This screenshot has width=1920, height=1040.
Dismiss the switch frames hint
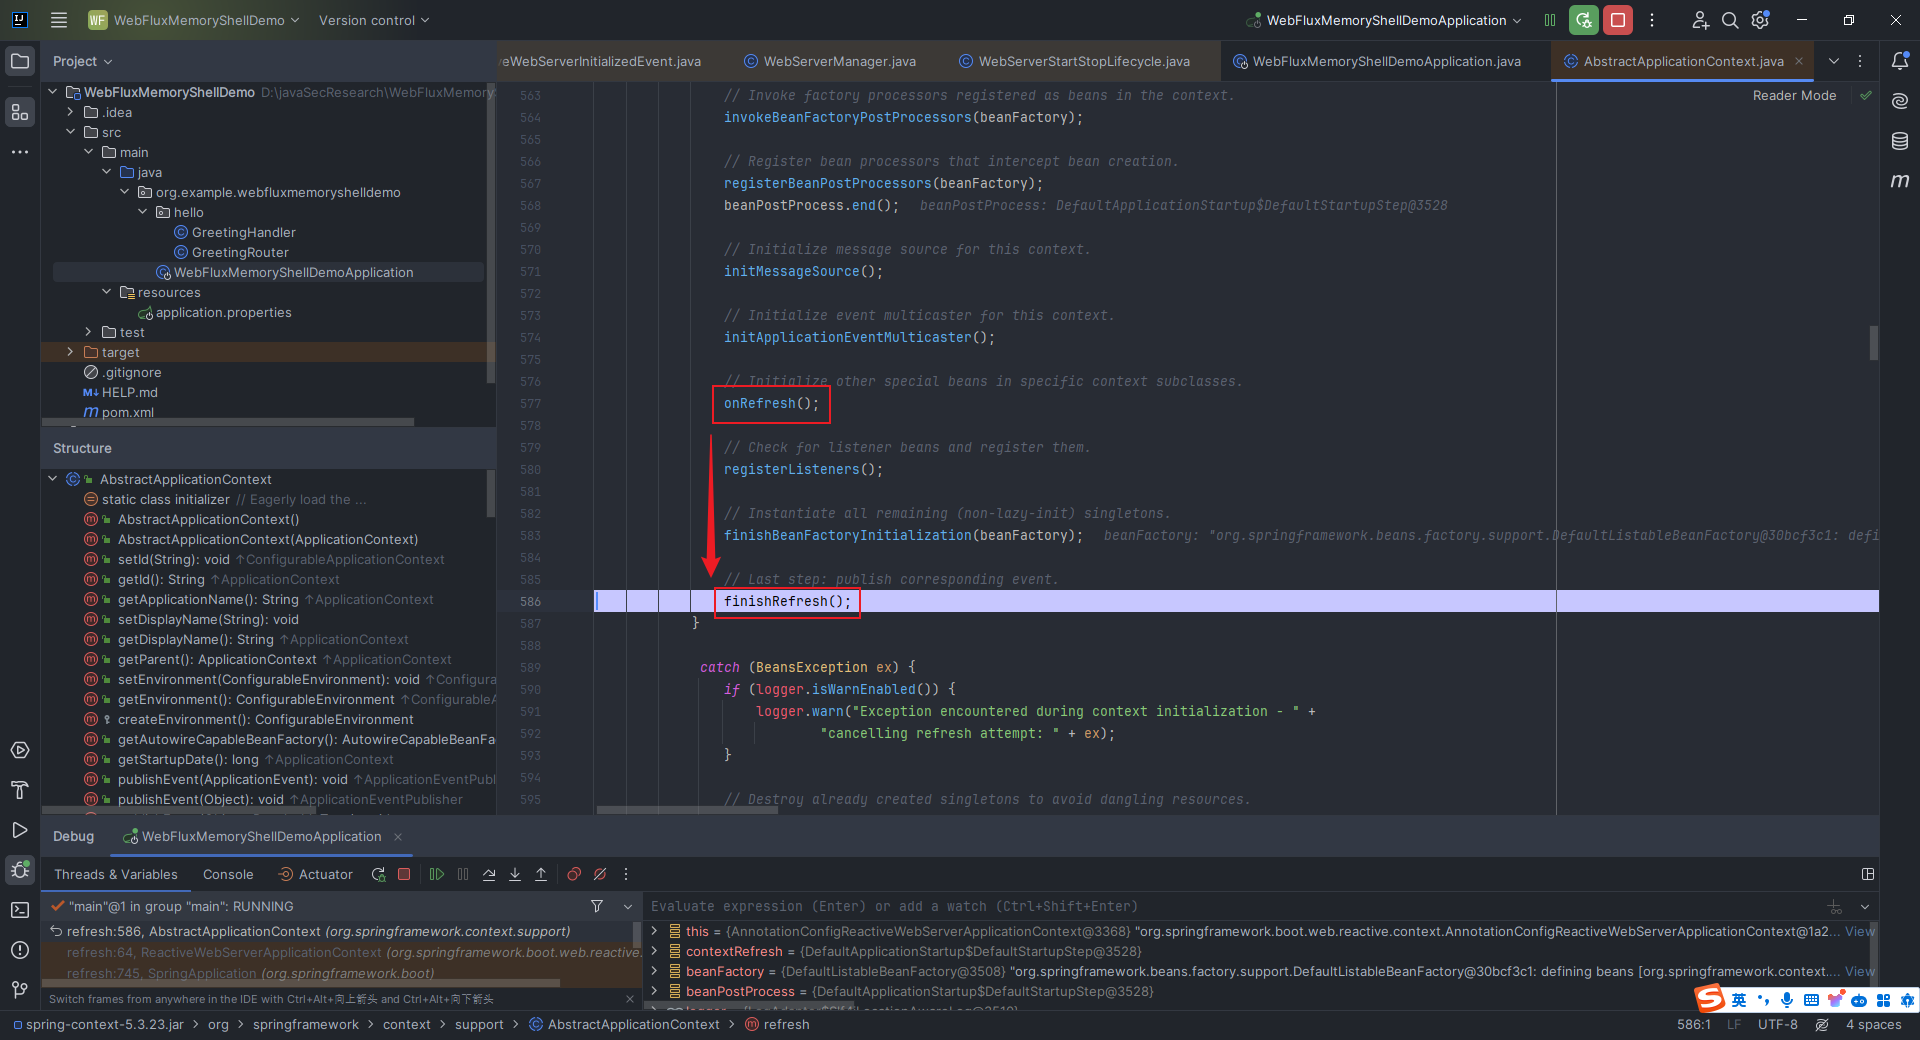coord(630,999)
